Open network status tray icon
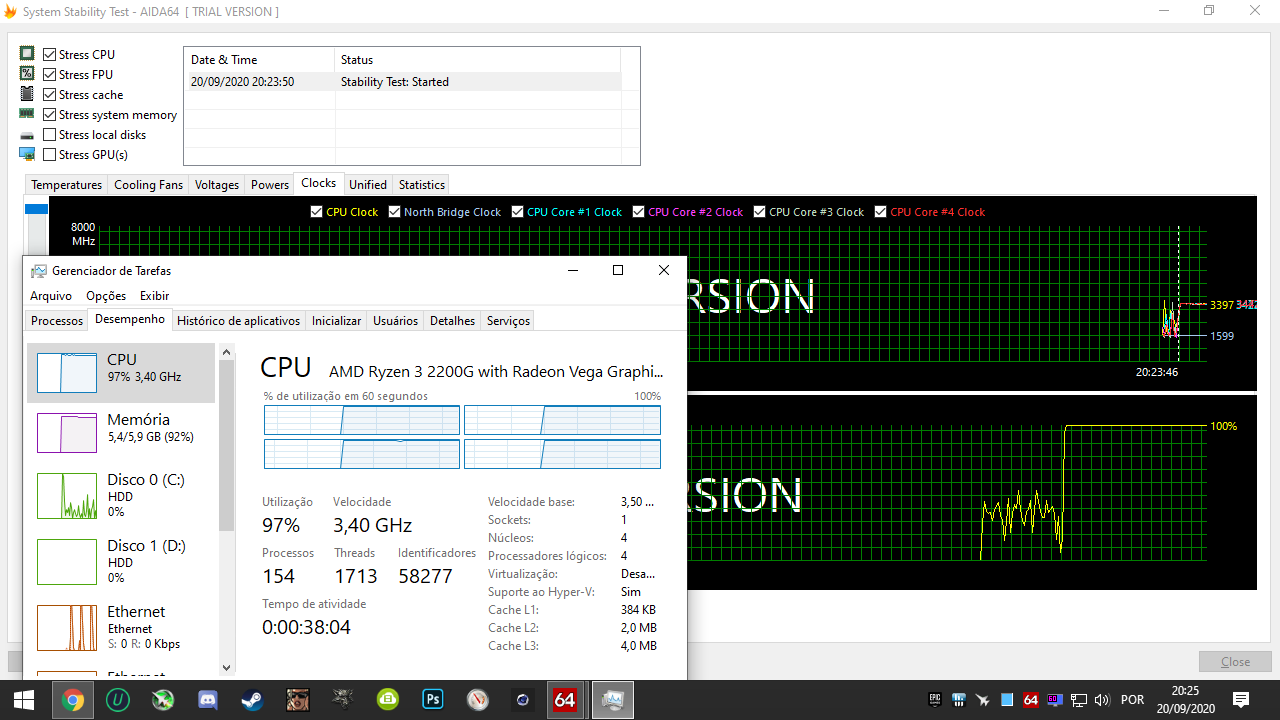The height and width of the screenshot is (720, 1280). click(1079, 700)
